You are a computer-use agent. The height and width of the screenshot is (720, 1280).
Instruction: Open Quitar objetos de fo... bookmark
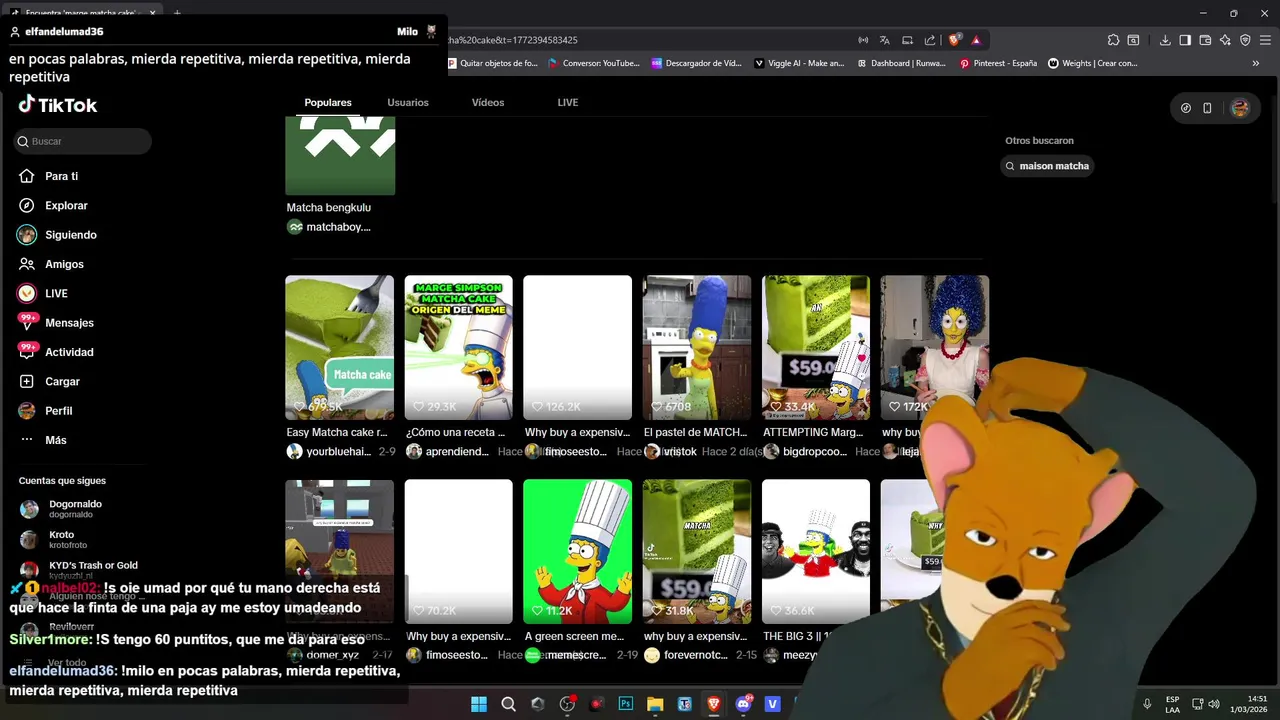(493, 63)
